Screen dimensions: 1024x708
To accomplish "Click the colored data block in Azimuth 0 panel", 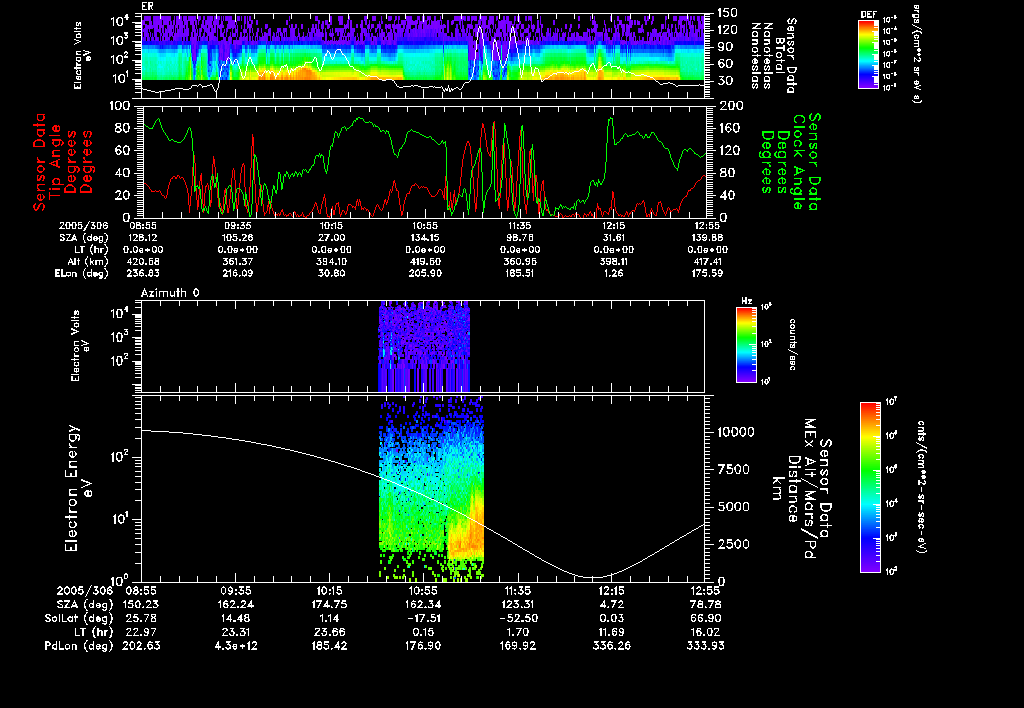I will 424,346.
